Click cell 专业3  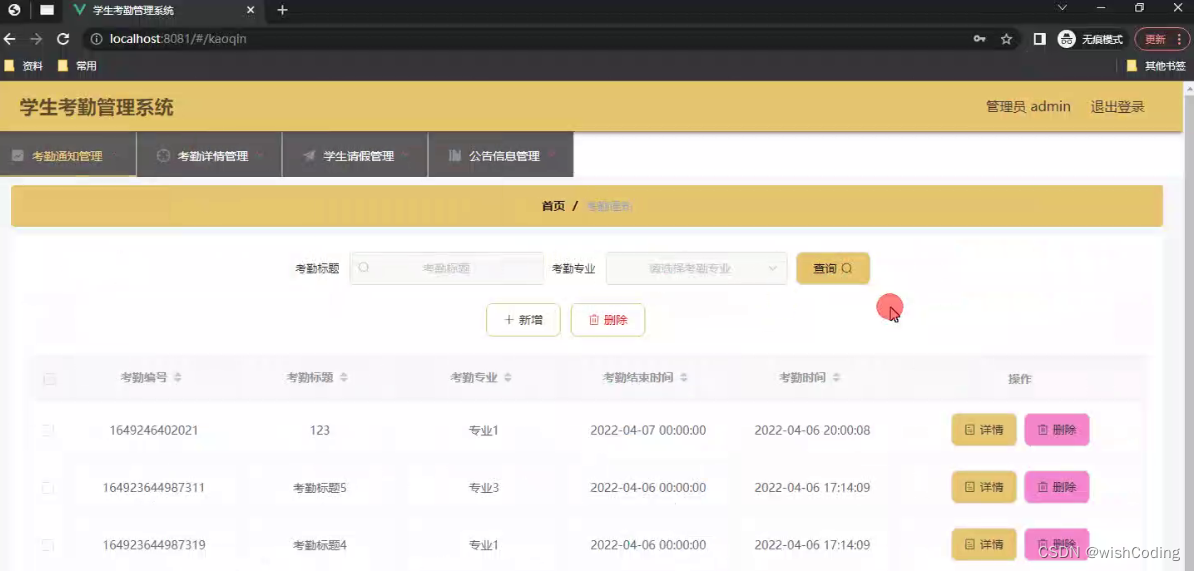(x=483, y=487)
